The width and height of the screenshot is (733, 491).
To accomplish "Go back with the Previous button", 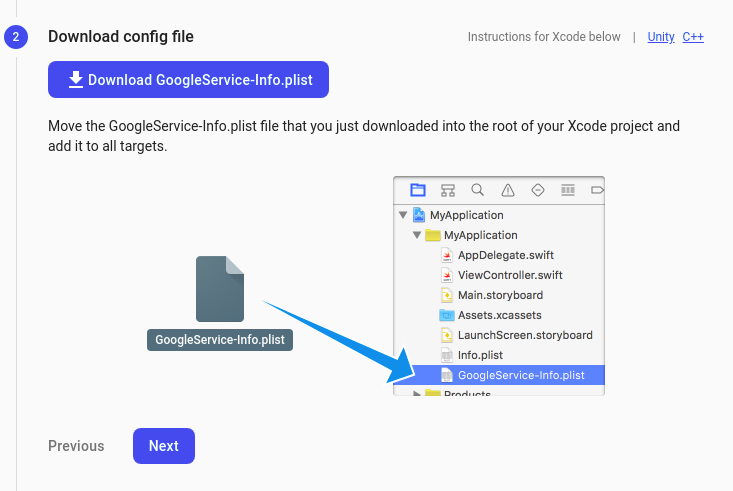I will point(76,446).
